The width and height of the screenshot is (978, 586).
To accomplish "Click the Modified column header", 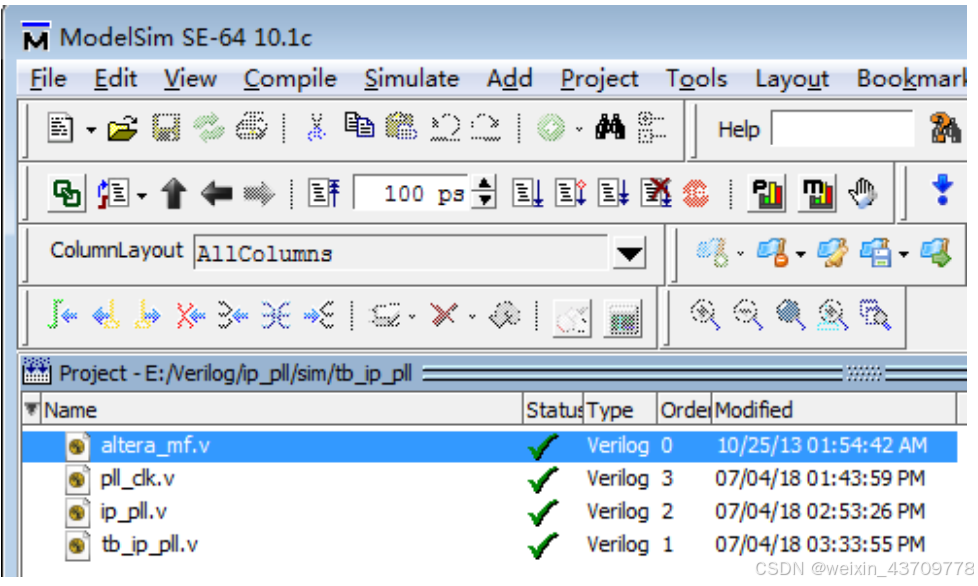I will [x=834, y=410].
